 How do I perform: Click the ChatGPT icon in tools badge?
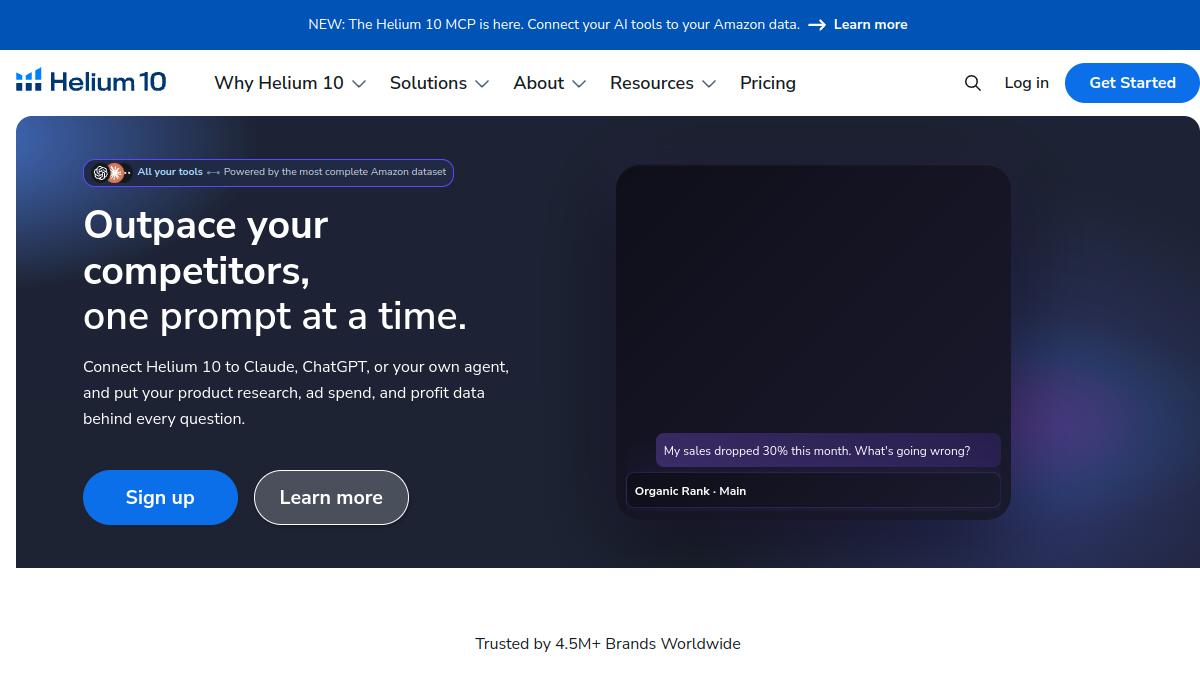pyautogui.click(x=101, y=173)
